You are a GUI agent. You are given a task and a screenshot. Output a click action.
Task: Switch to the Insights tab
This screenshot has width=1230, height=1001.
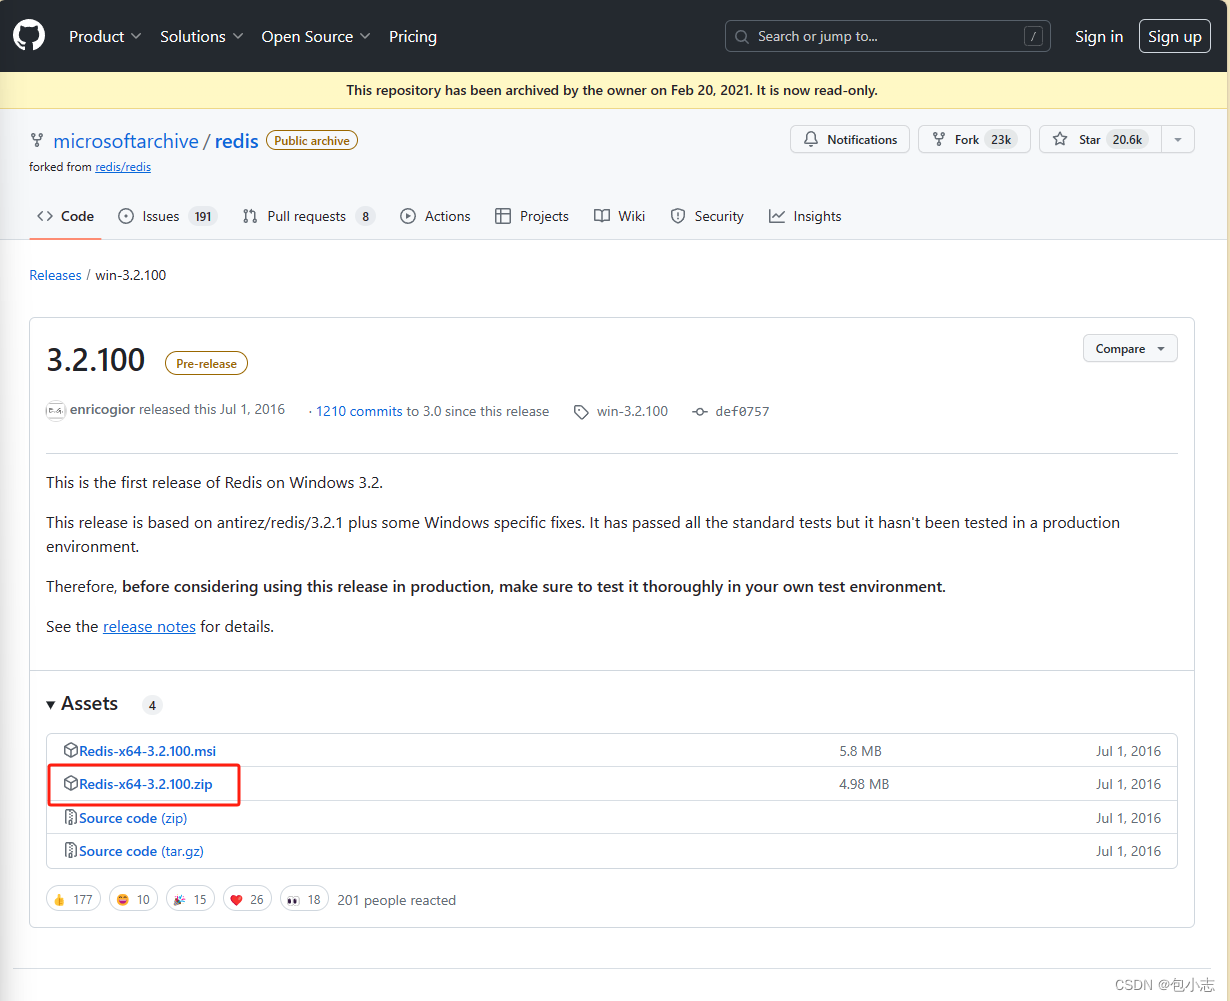[805, 216]
